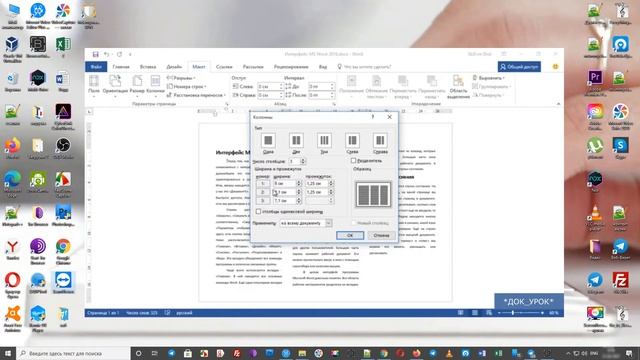Click the spinner arrows for column 2 spacing

[x=331, y=192]
